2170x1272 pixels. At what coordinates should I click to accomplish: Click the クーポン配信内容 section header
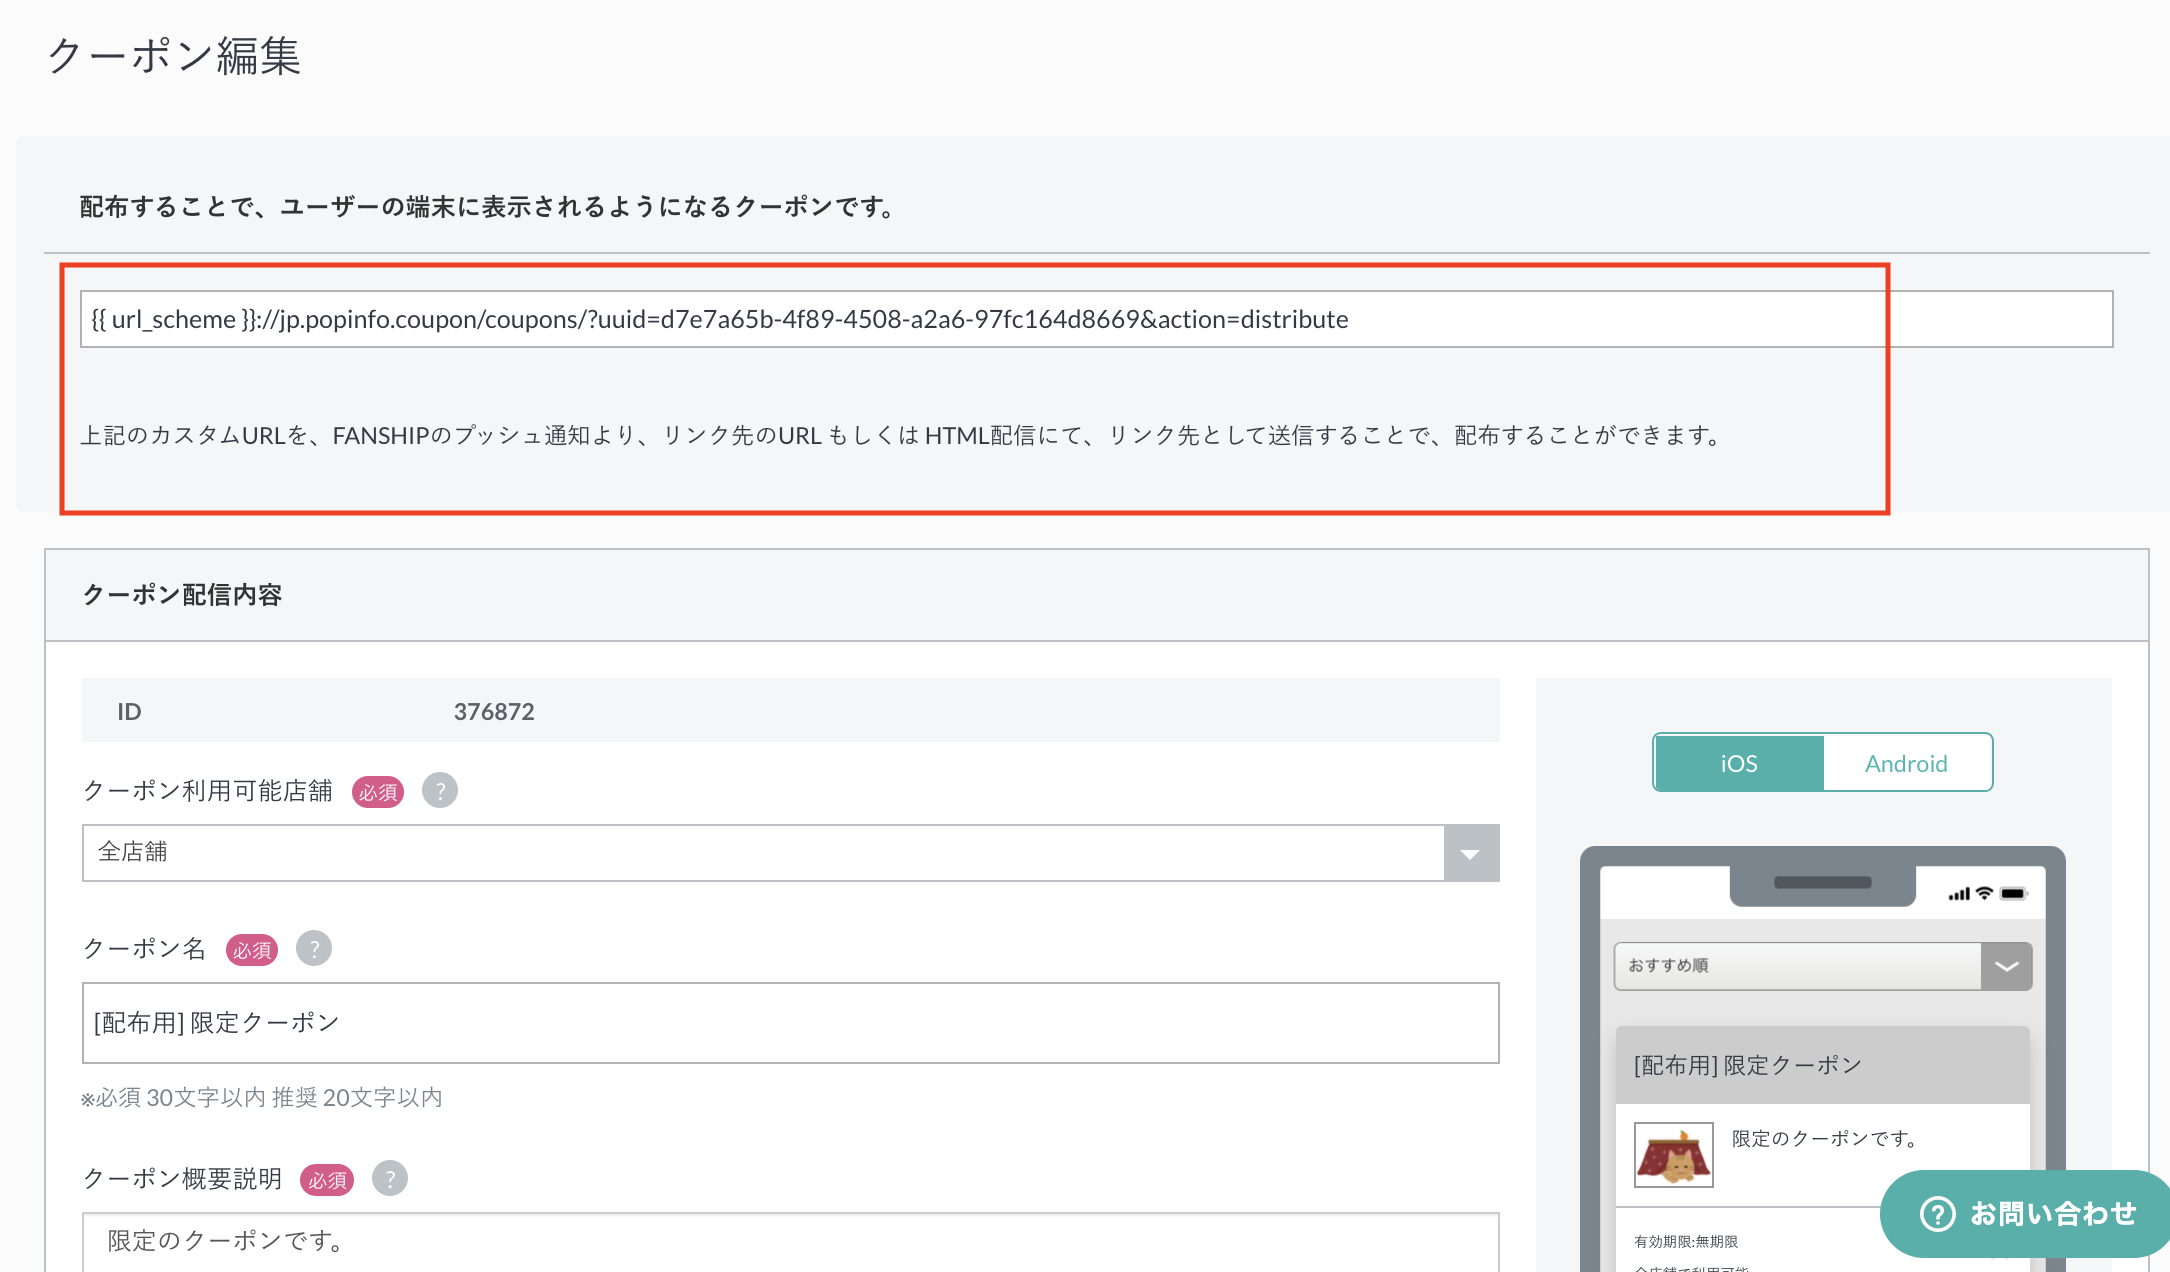[182, 595]
